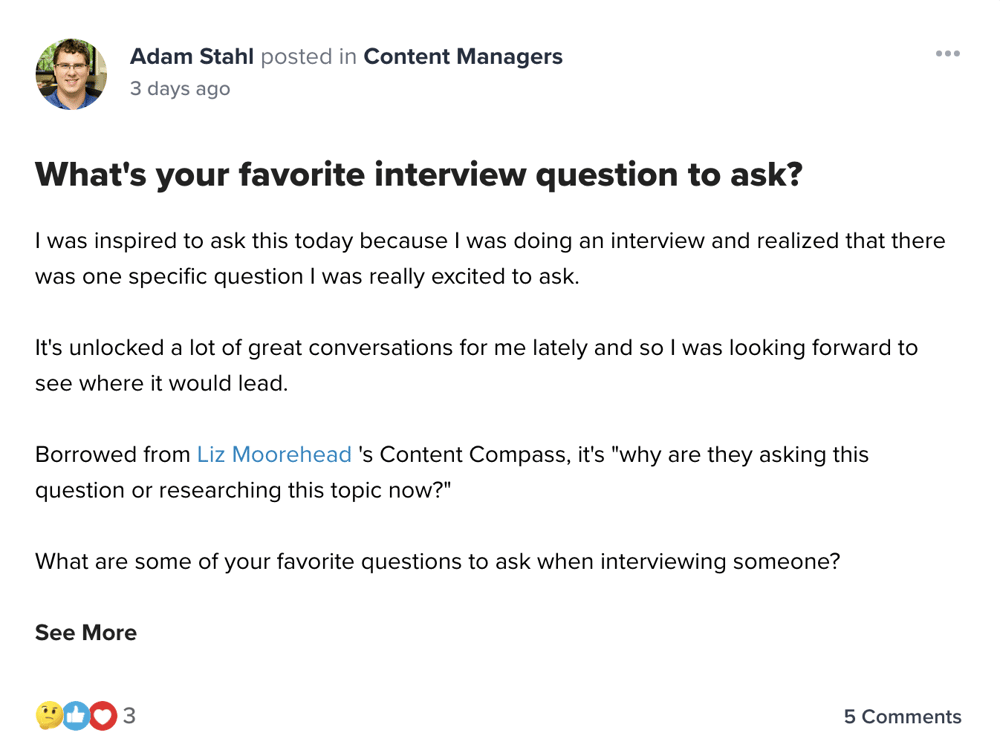This screenshot has width=1000, height=753.
Task: Open the three-dot post options menu
Action: pyautogui.click(x=947, y=54)
